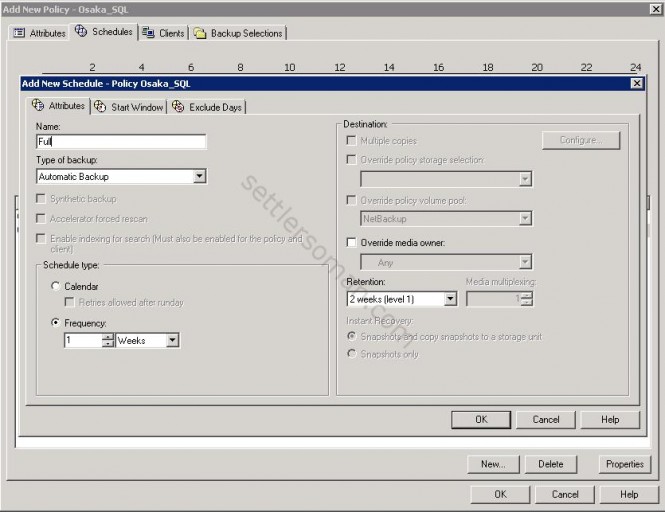Open the Type of backup dropdown
This screenshot has width=665, height=512.
pos(199,177)
